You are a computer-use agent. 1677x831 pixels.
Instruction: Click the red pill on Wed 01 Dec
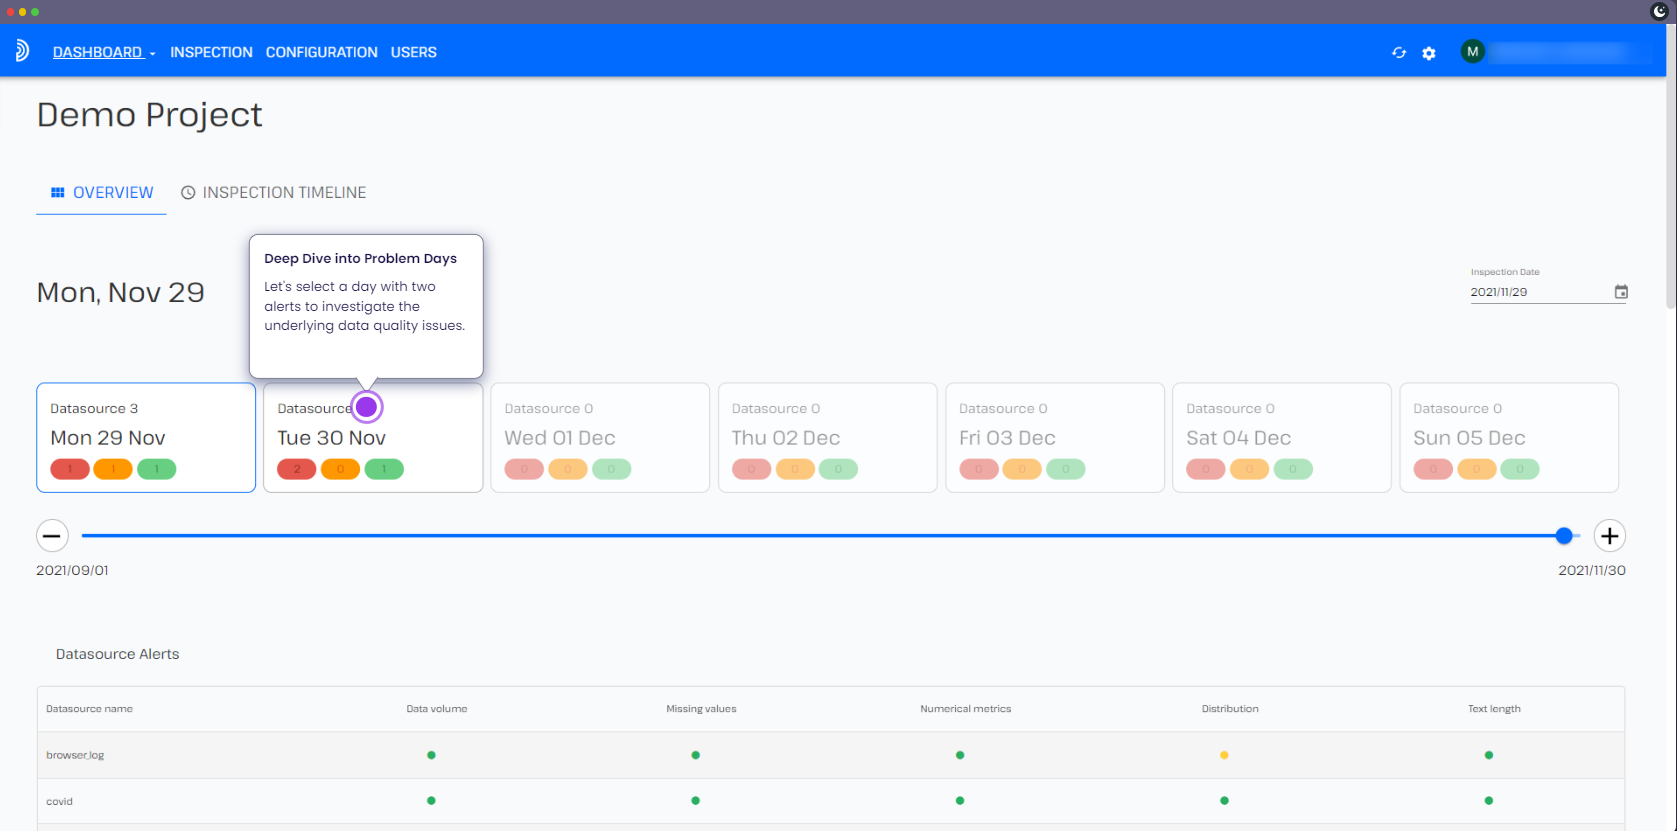[x=524, y=469]
